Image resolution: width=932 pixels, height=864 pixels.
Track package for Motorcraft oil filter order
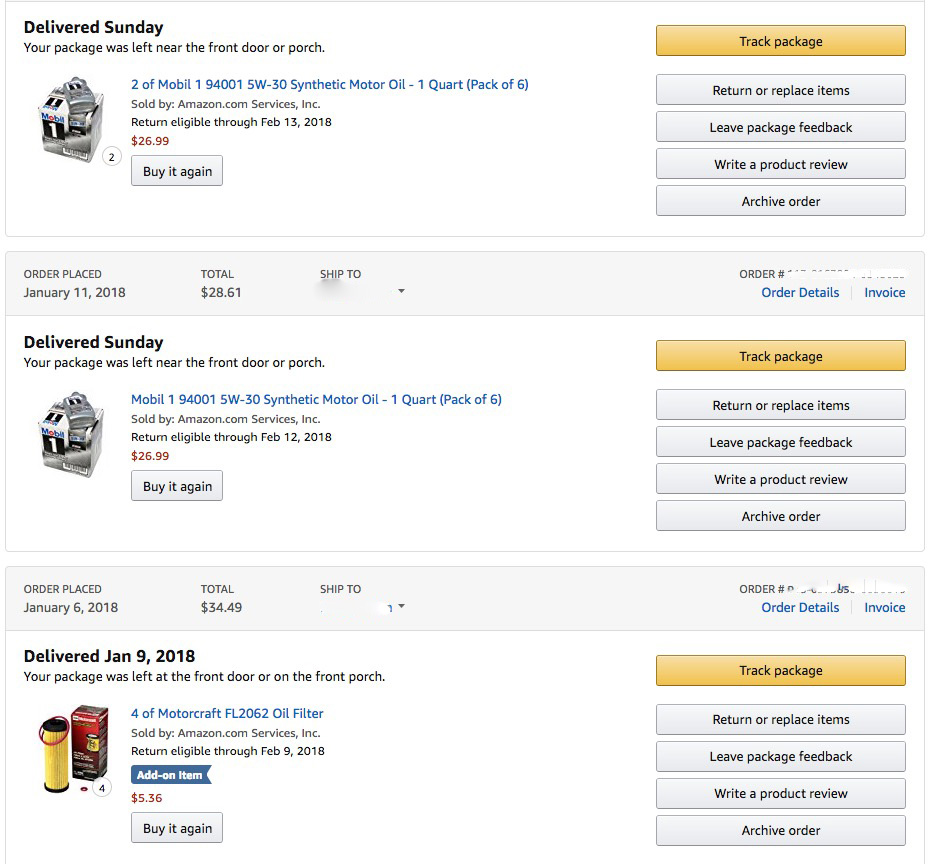click(780, 670)
